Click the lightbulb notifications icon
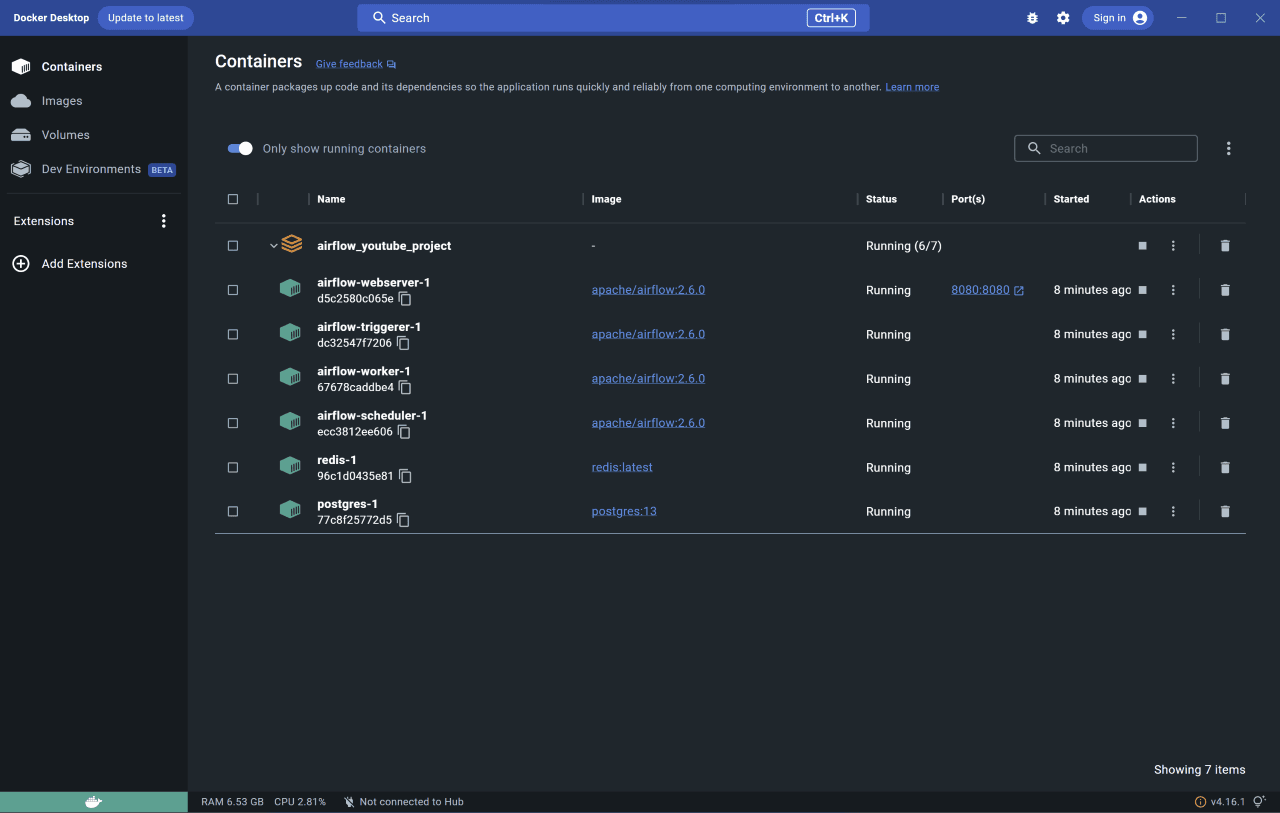The image size is (1280, 813). 1259,802
